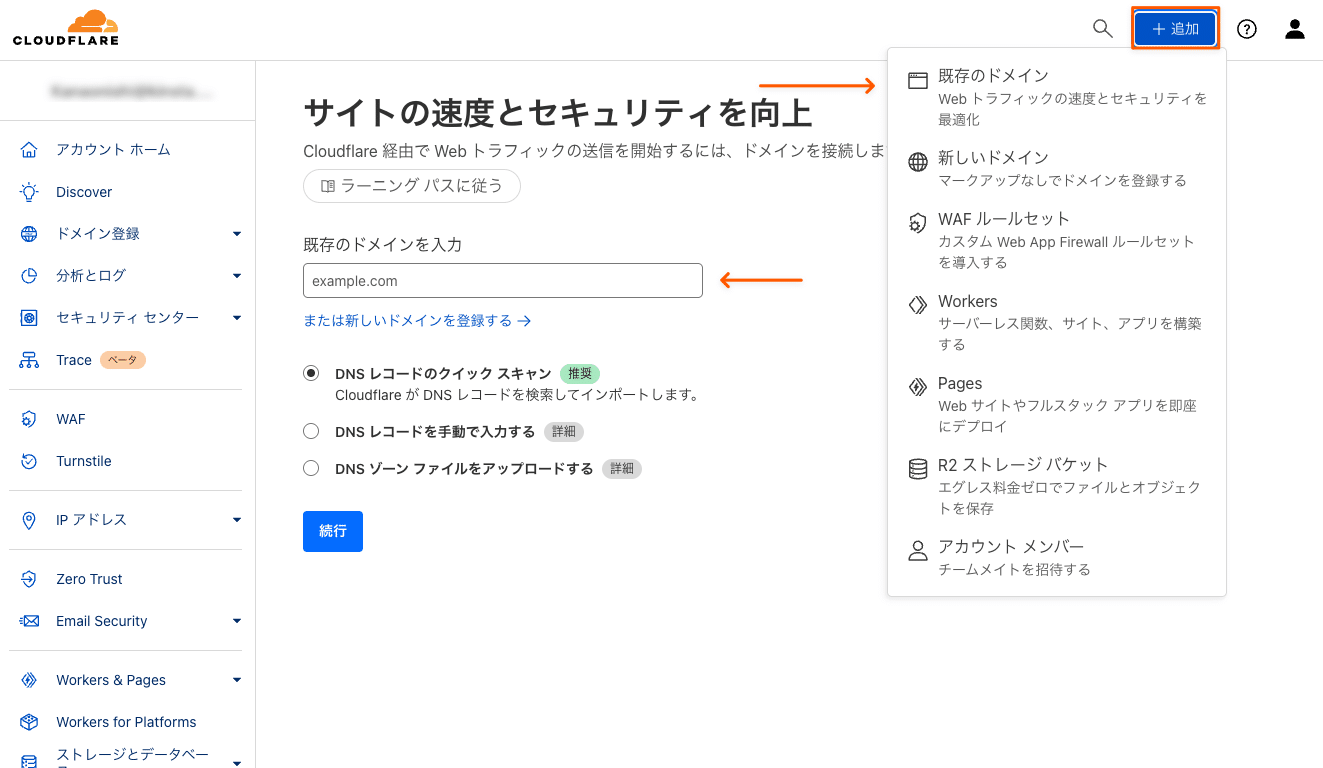Expand the Email Security sidebar arrow

point(237,621)
